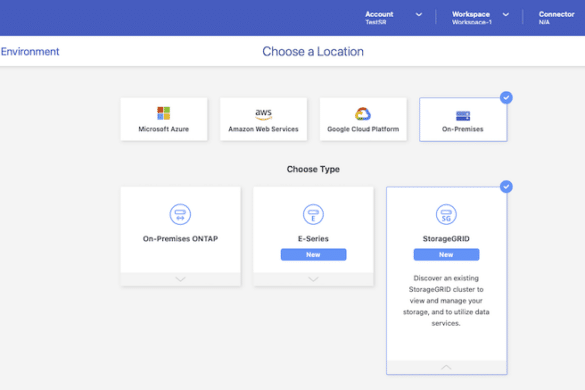Image resolution: width=585 pixels, height=390 pixels.
Task: Click the On-Premises server icon
Action: tap(463, 116)
